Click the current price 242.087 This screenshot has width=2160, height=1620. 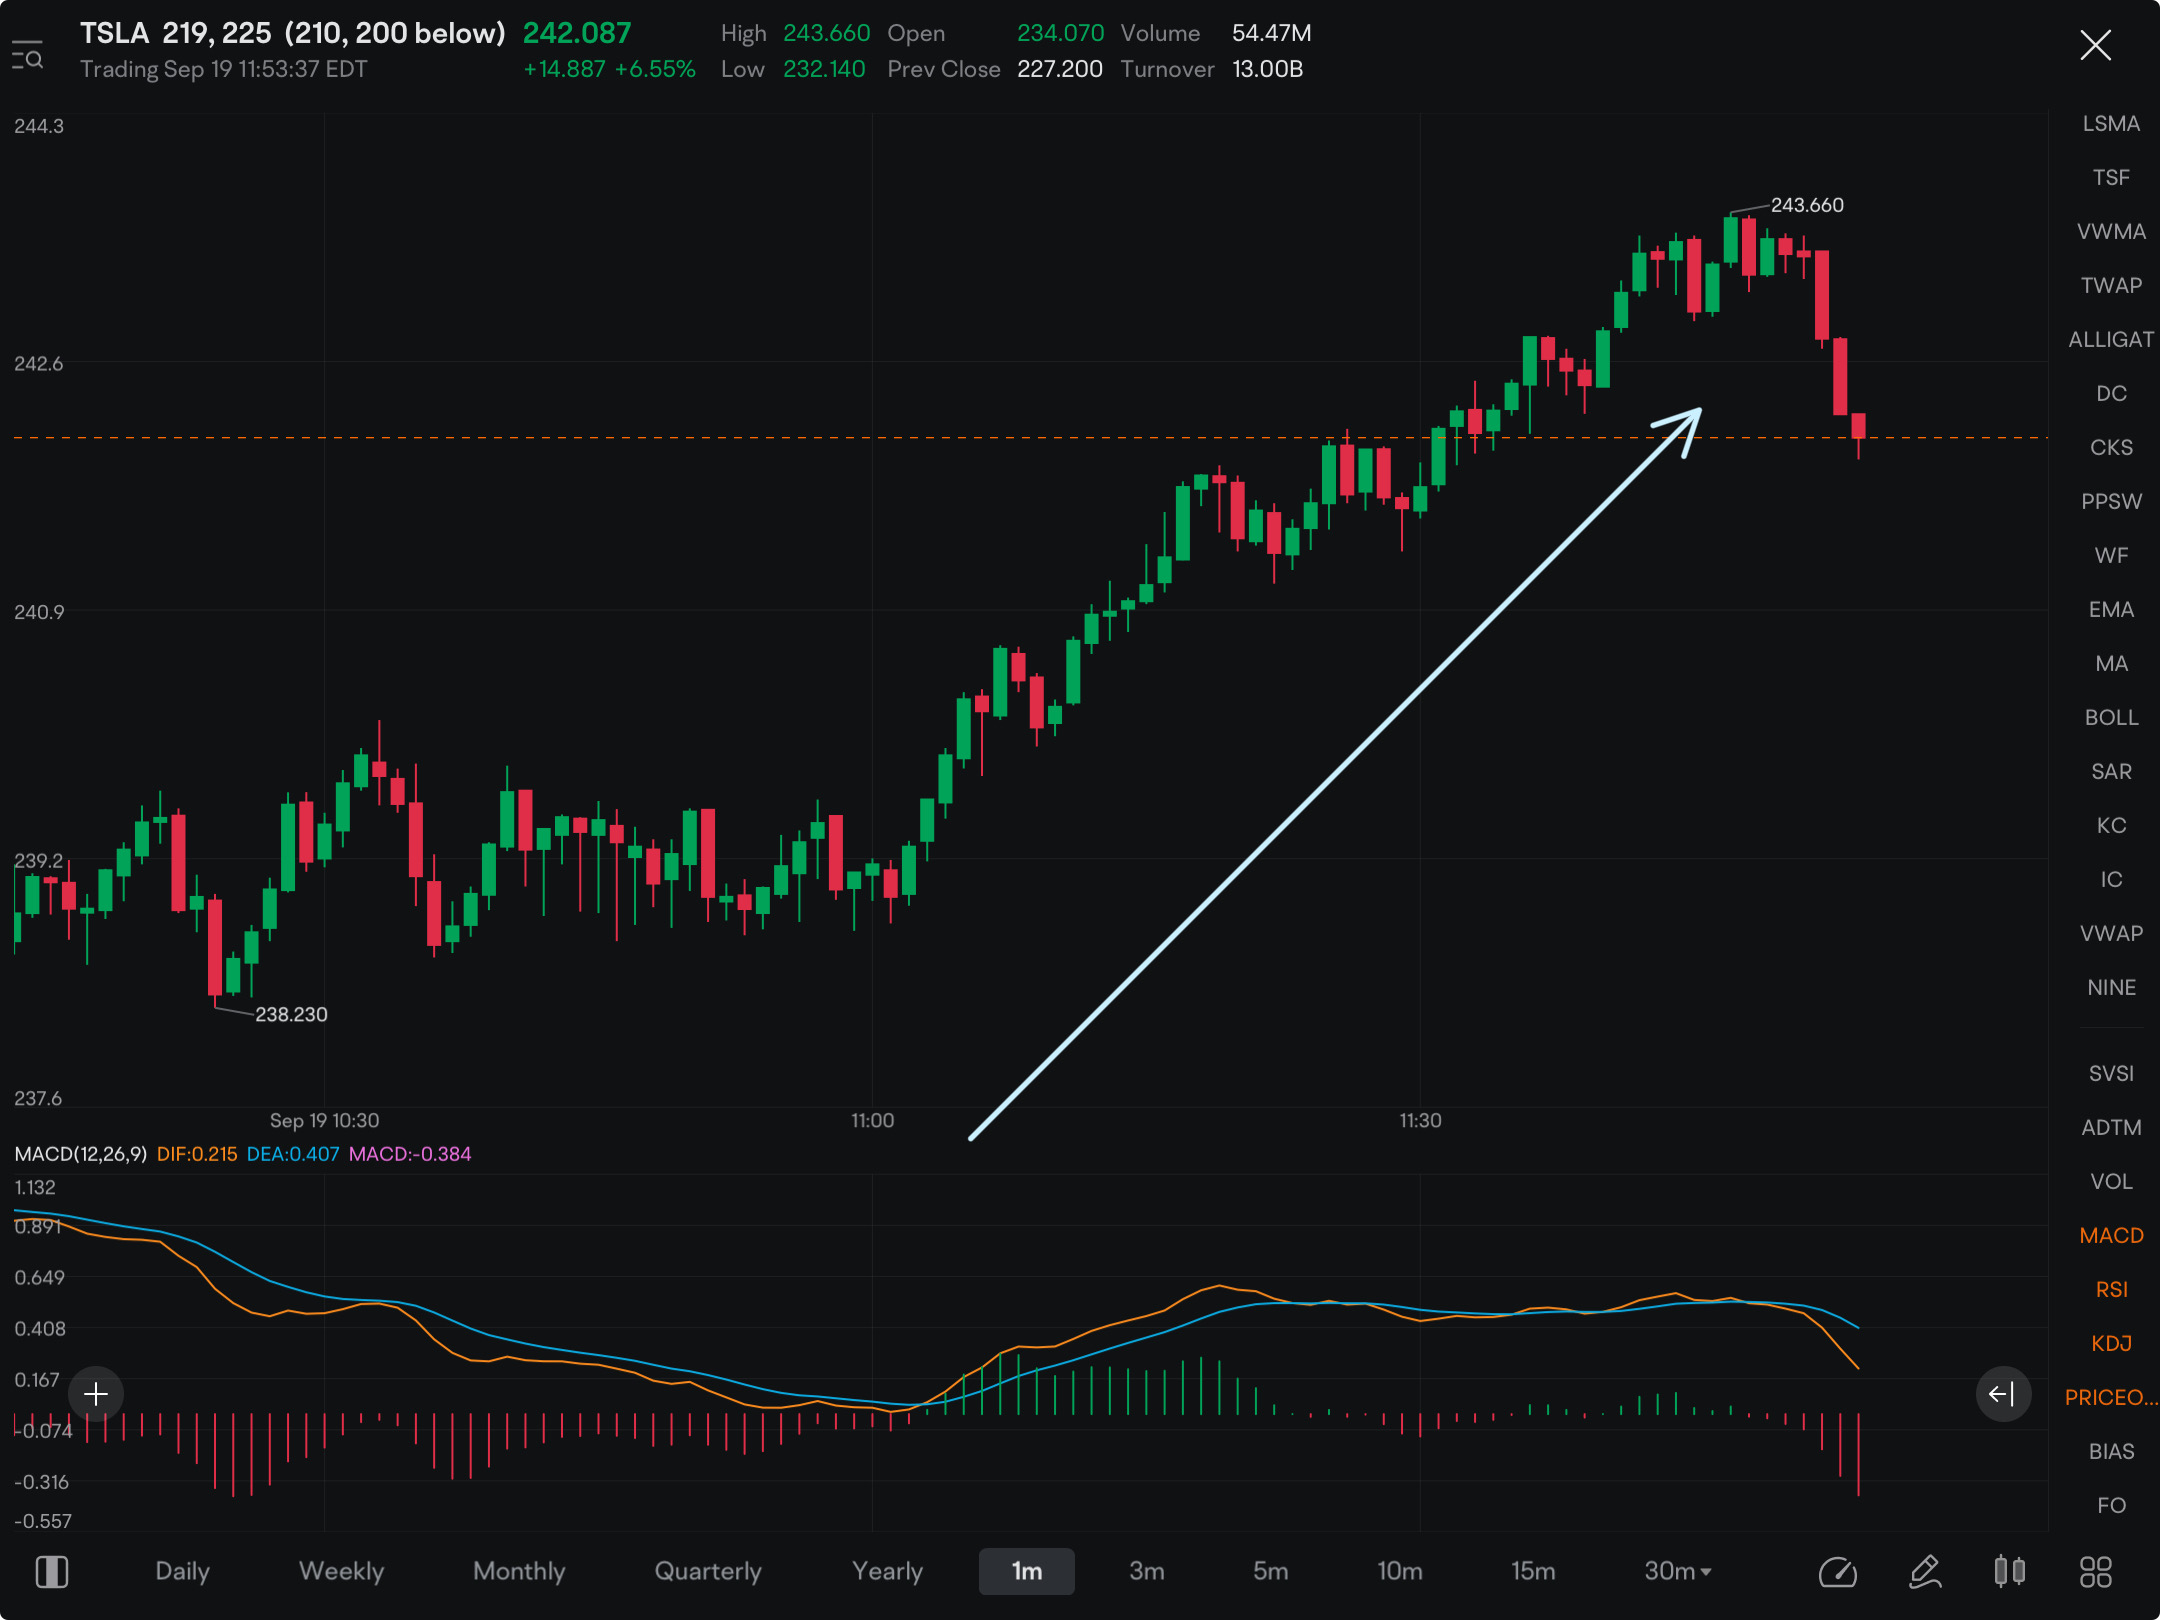pyautogui.click(x=577, y=33)
